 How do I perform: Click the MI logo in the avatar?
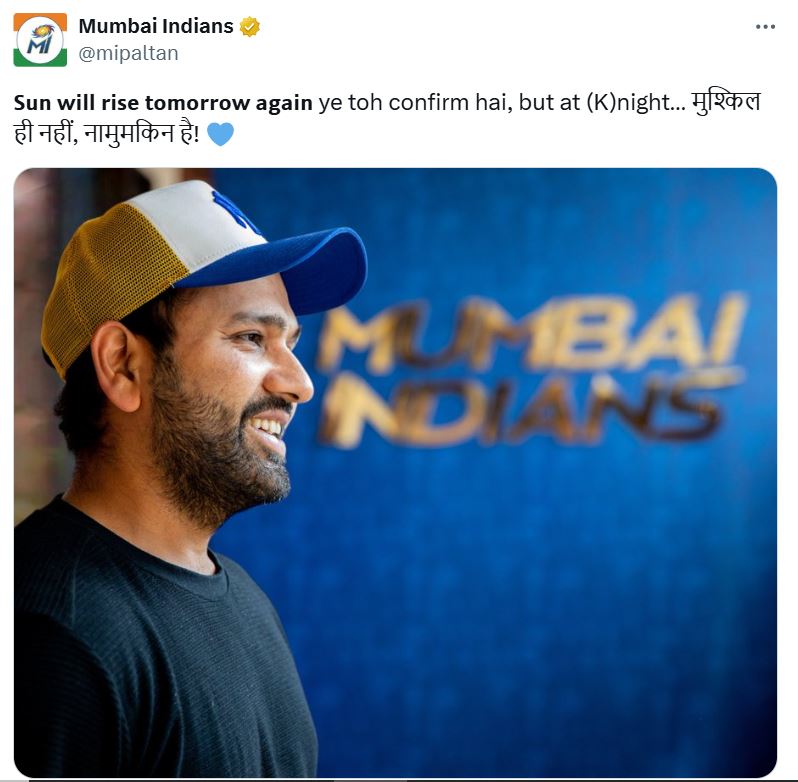pyautogui.click(x=40, y=40)
